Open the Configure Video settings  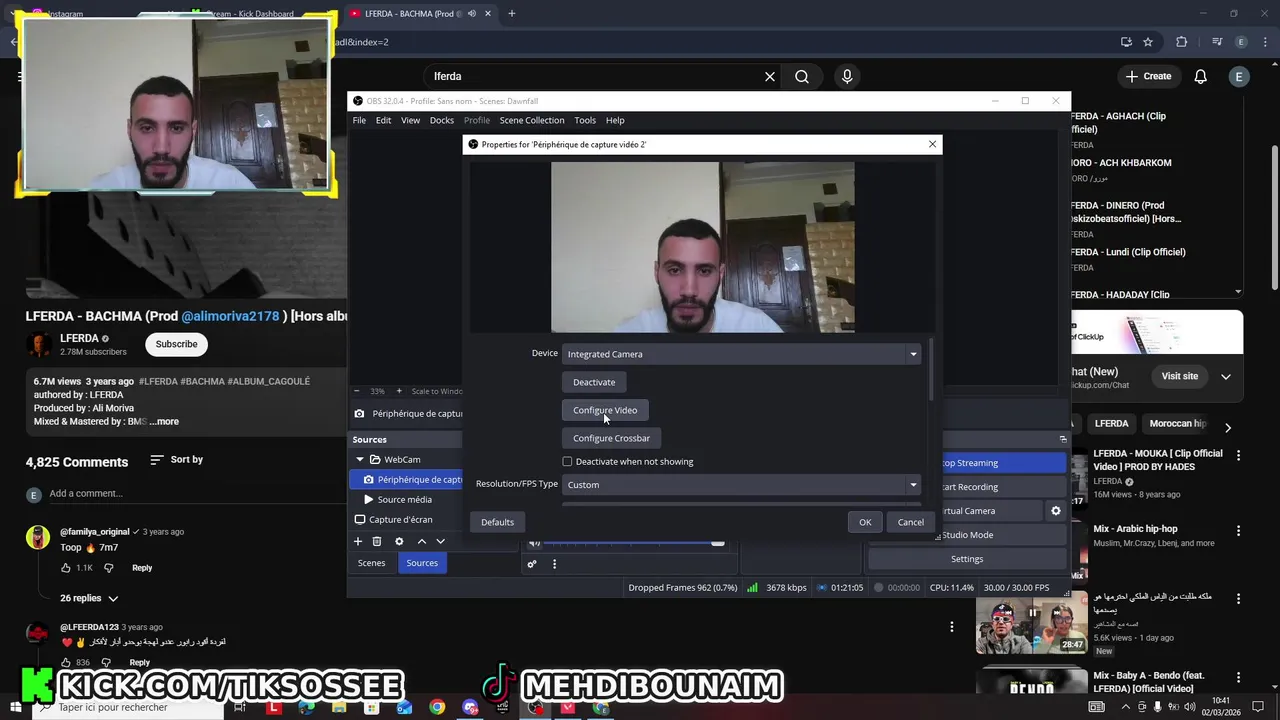(x=605, y=410)
